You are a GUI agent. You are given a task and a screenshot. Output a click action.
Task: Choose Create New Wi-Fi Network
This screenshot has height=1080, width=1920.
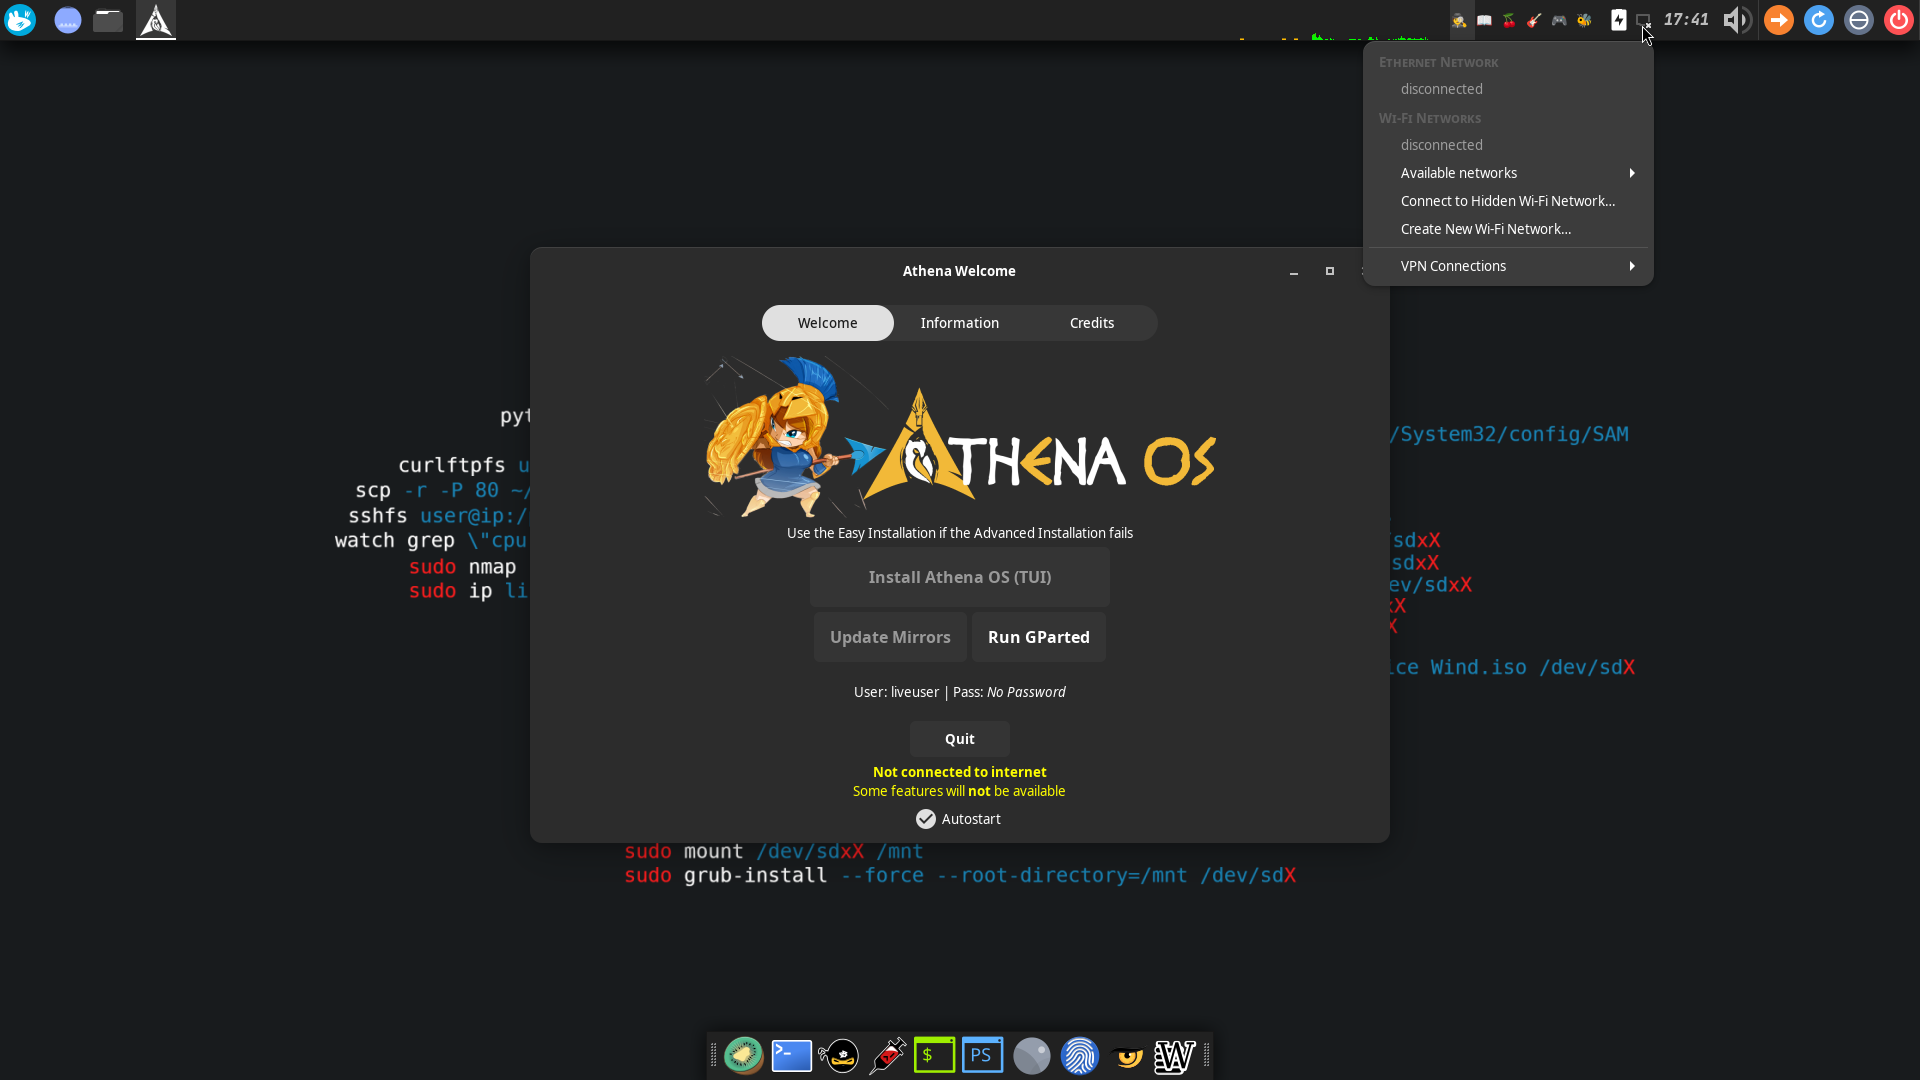(x=1508, y=229)
